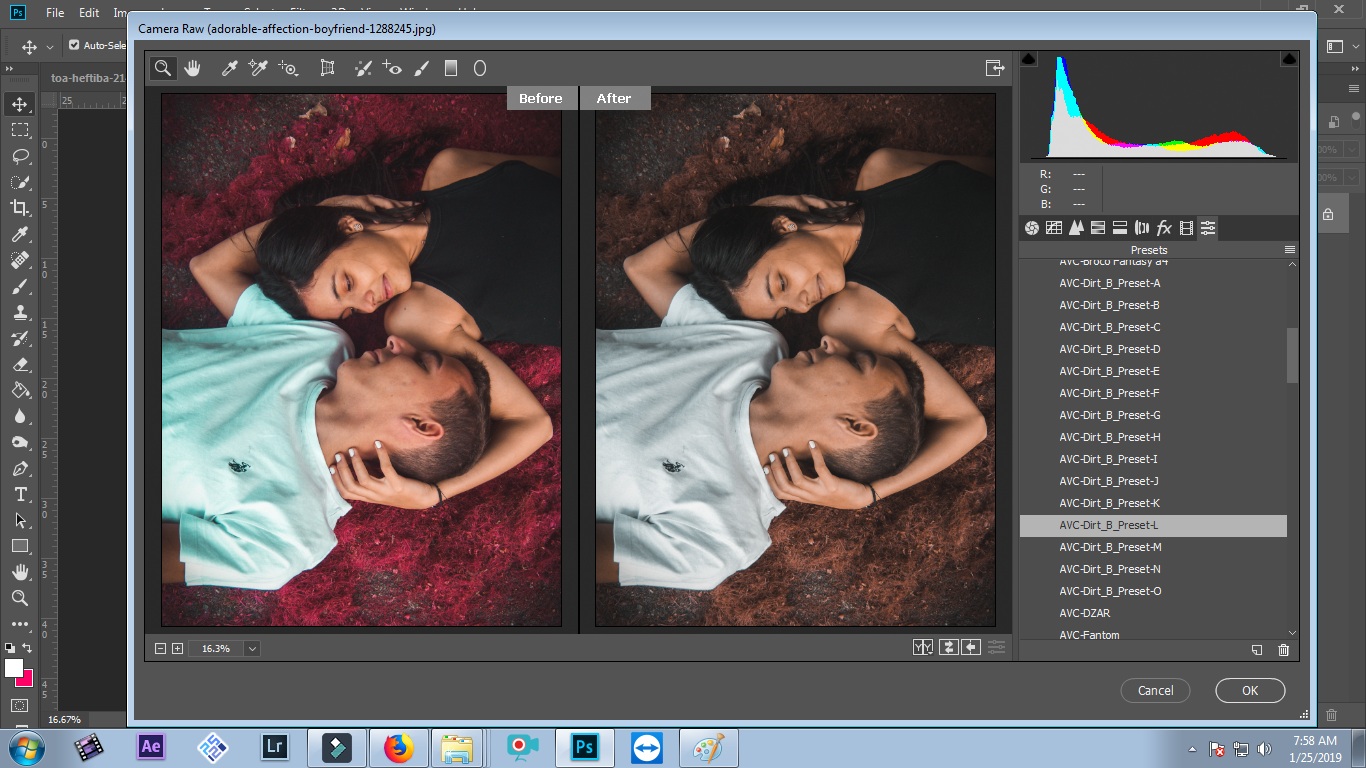The width and height of the screenshot is (1366, 768).
Task: Open the Basic panel tab
Action: 1032,228
